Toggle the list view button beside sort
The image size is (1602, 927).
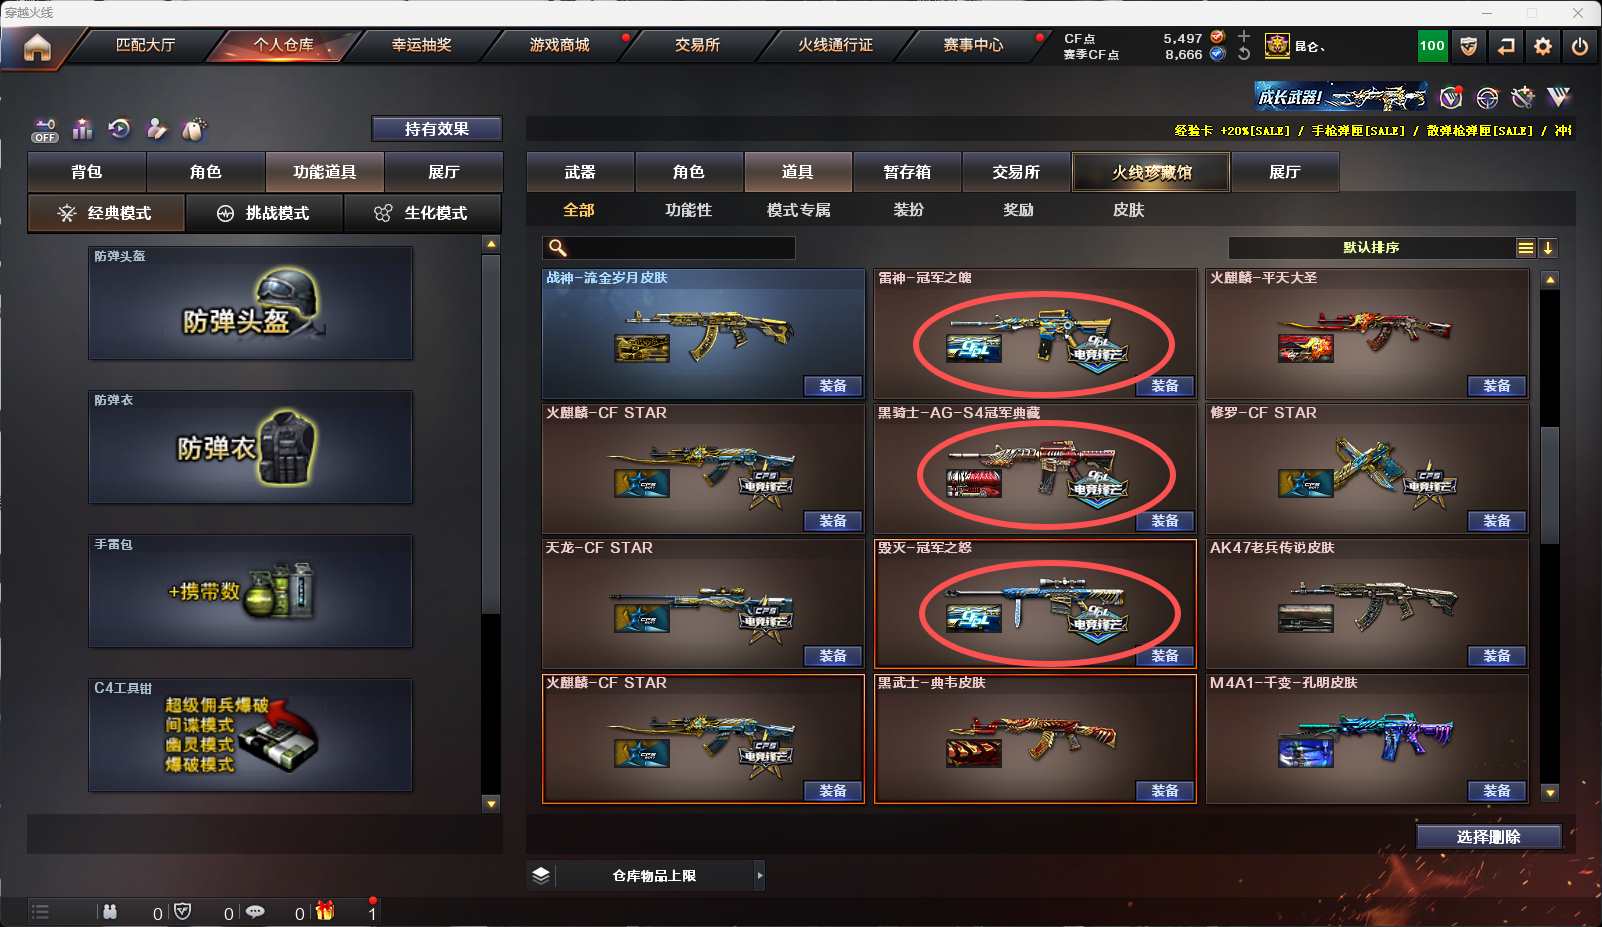click(1526, 248)
